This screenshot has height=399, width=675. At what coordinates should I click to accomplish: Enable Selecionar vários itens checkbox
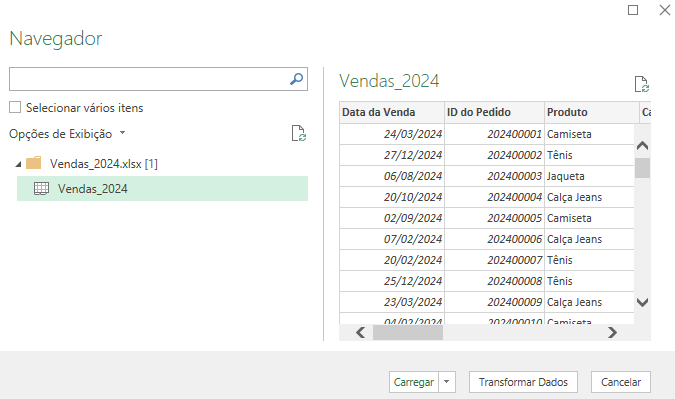[x=15, y=107]
